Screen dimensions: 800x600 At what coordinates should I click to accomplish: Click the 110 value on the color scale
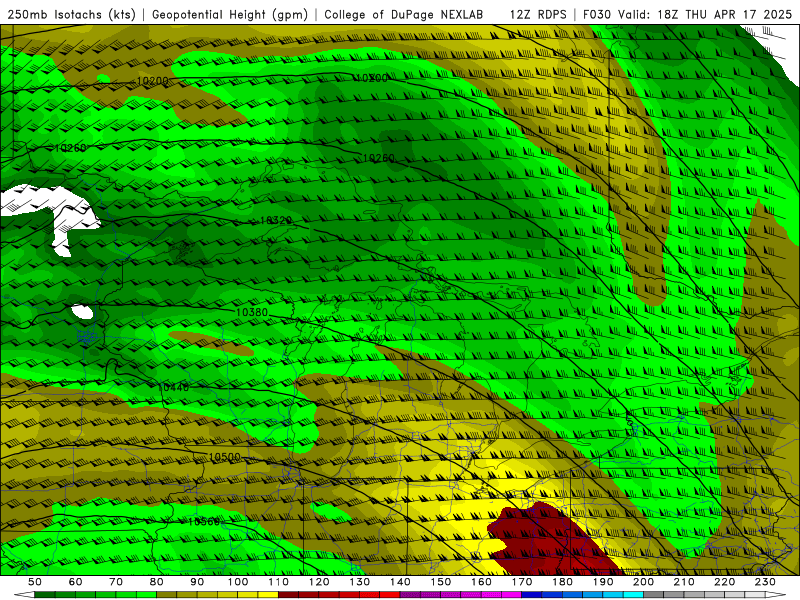279,582
